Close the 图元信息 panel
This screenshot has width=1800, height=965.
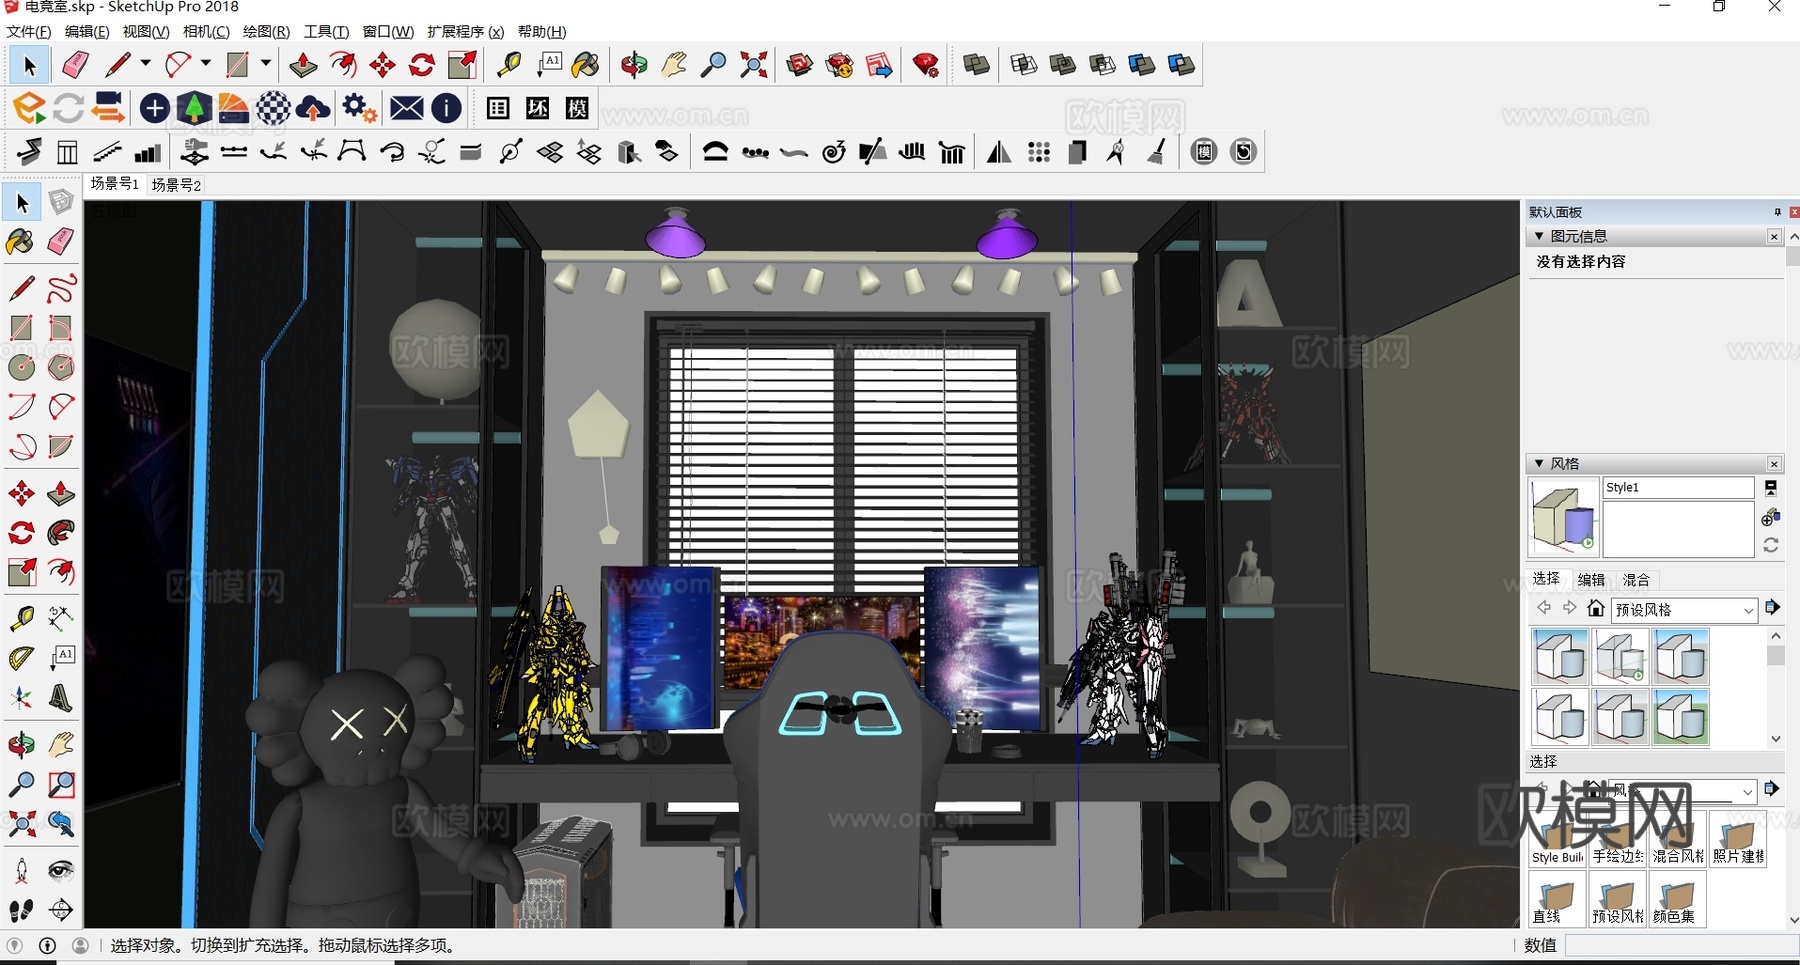[x=1774, y=236]
